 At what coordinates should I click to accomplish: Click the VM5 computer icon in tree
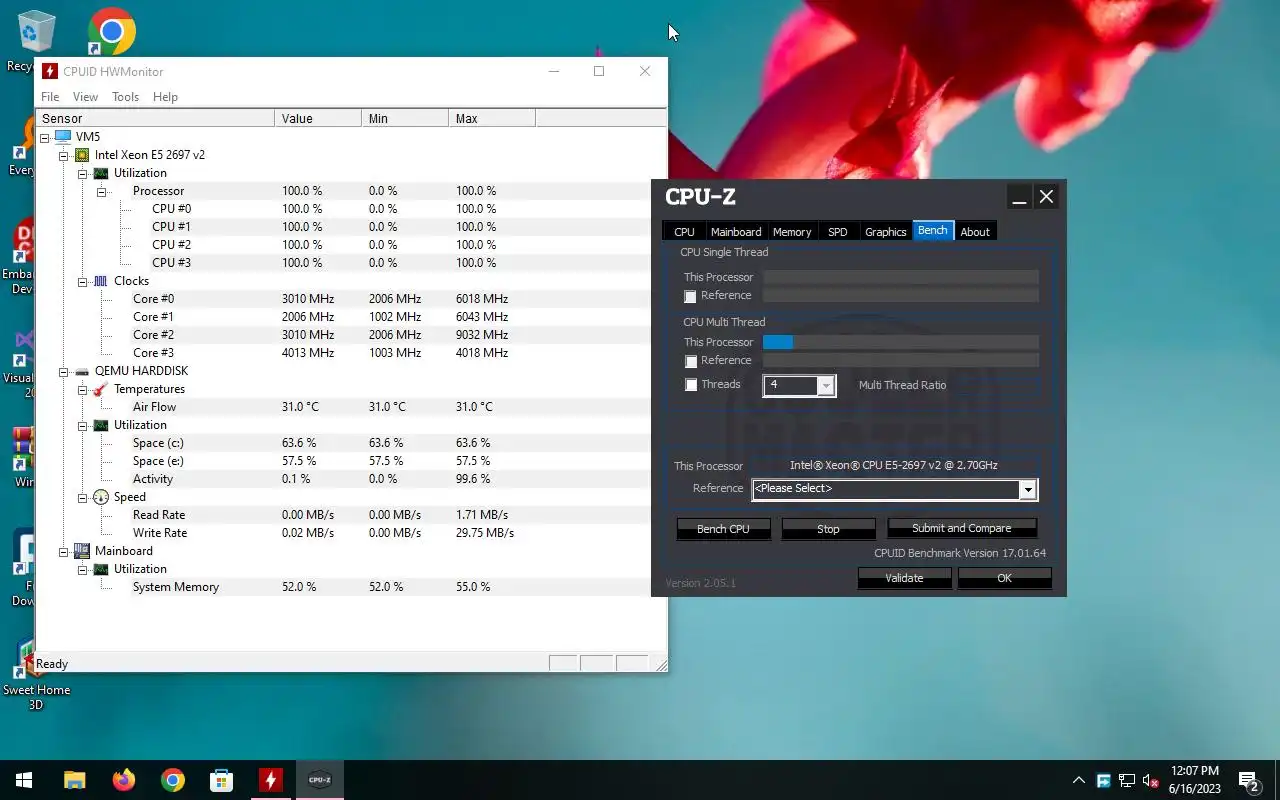[x=63, y=137]
